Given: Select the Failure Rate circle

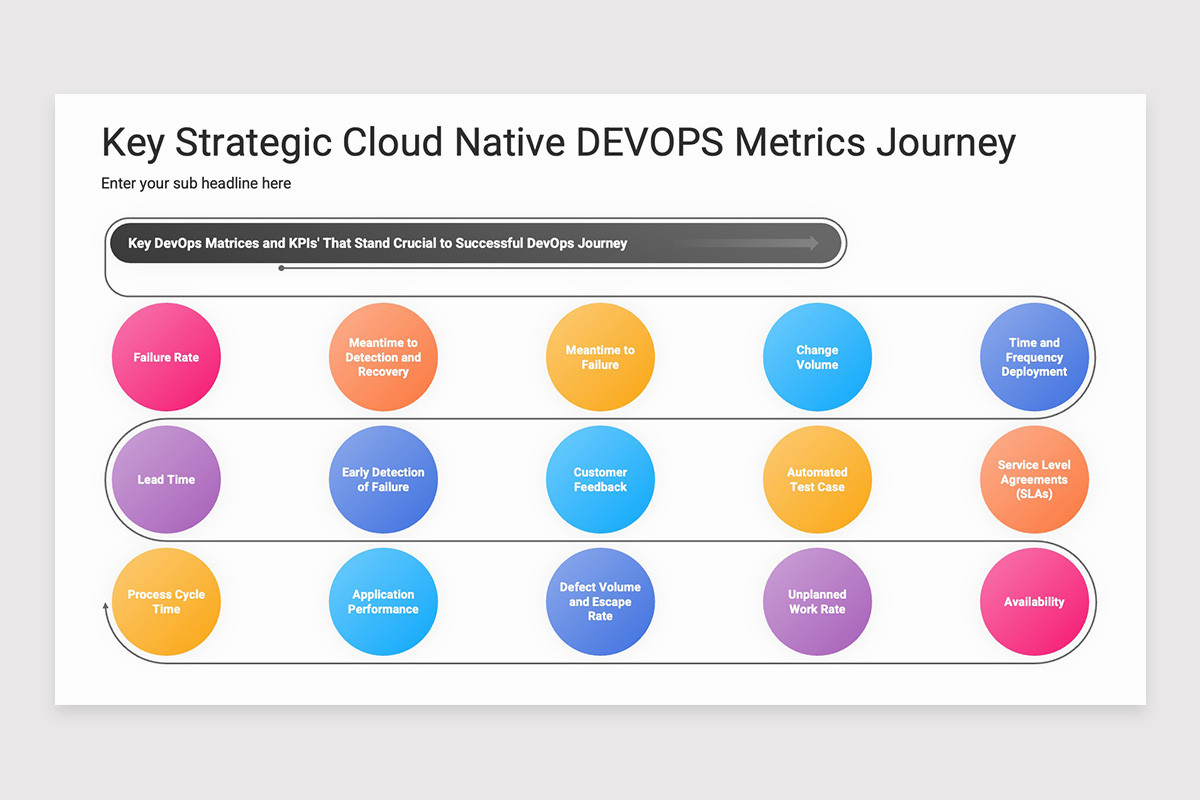Looking at the screenshot, I should coord(166,357).
